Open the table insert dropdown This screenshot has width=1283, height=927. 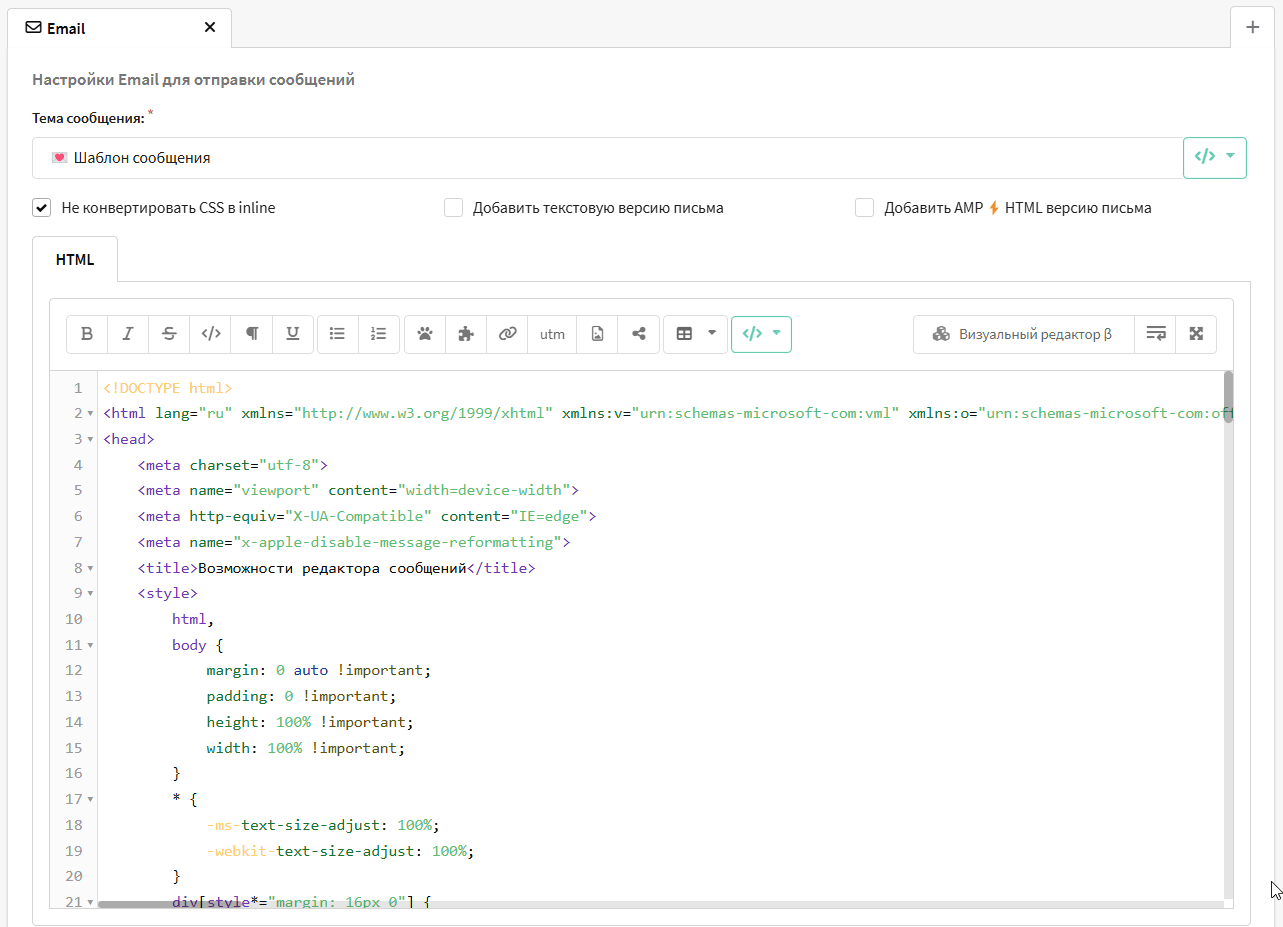696,334
